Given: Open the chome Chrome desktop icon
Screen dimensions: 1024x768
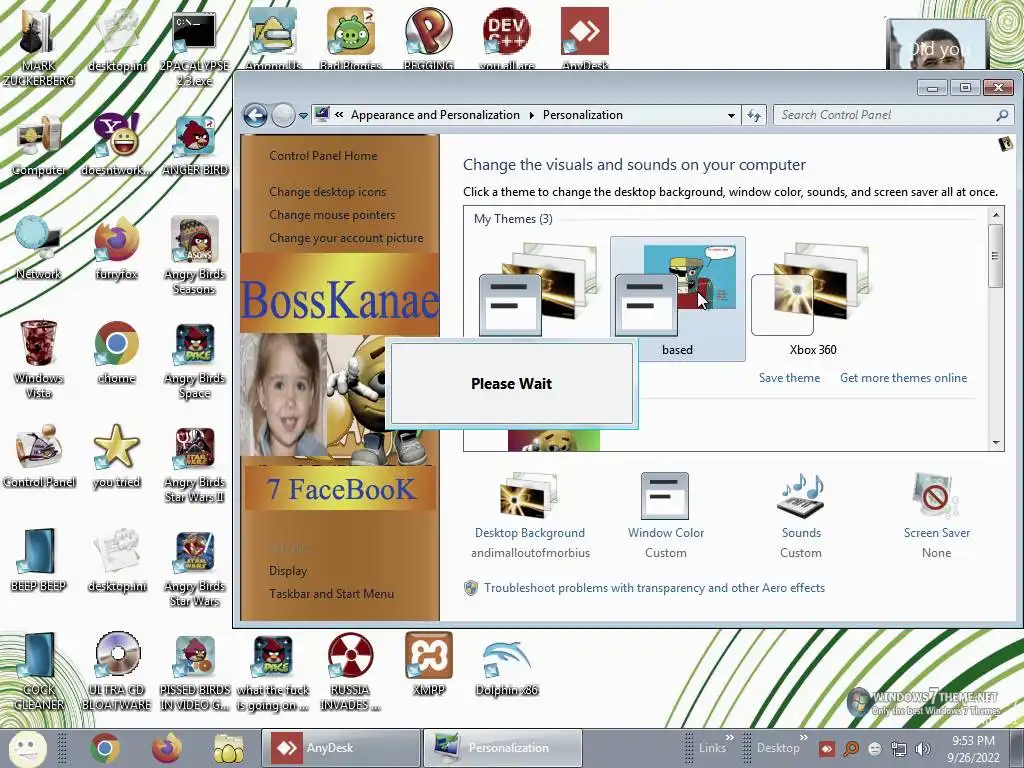Looking at the screenshot, I should [x=116, y=353].
